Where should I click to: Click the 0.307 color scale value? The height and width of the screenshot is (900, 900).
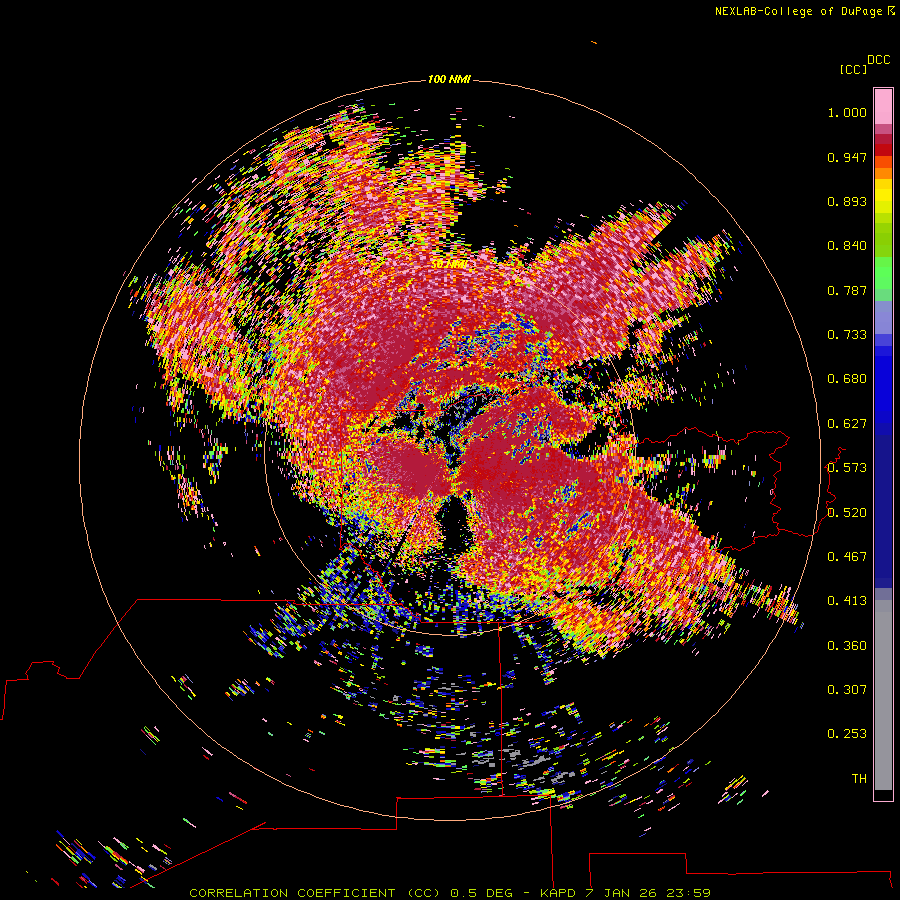tap(847, 690)
